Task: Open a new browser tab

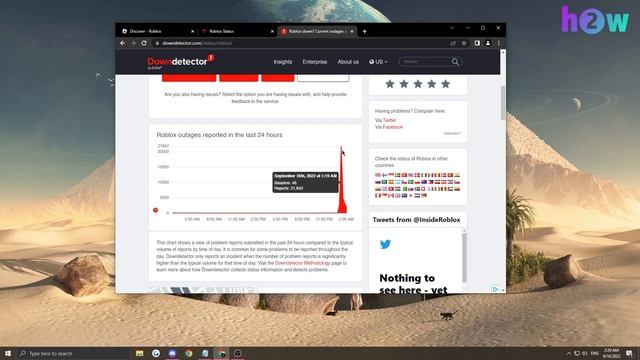Action: coord(364,31)
